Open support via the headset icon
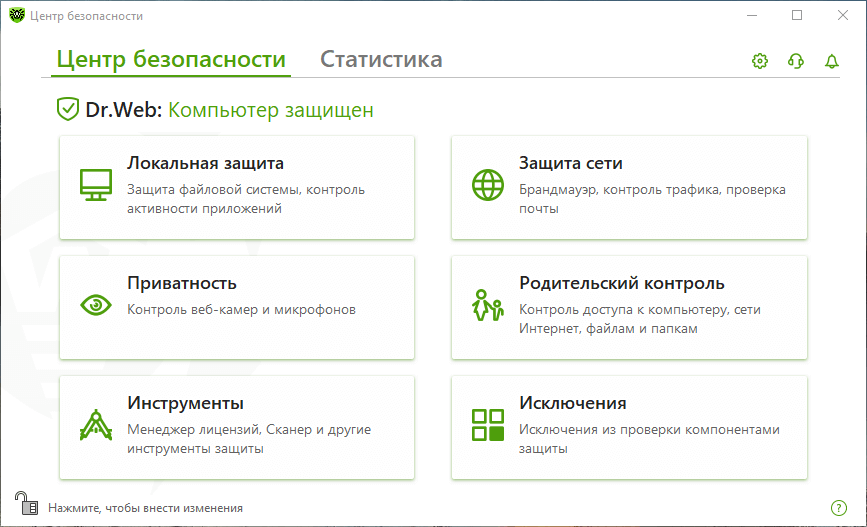Screen dimensions: 867x527 click(x=796, y=61)
